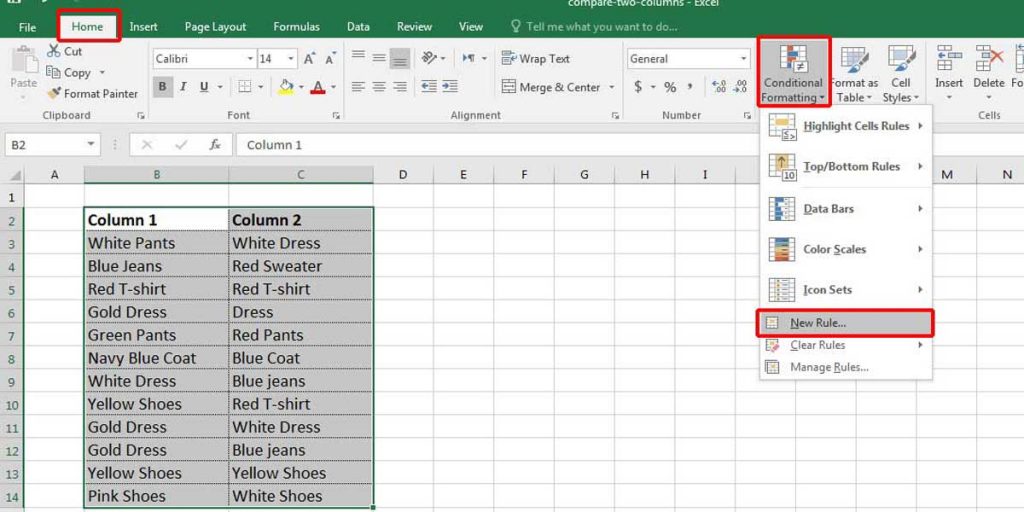Click the Conditional Formatting button

coord(793,72)
